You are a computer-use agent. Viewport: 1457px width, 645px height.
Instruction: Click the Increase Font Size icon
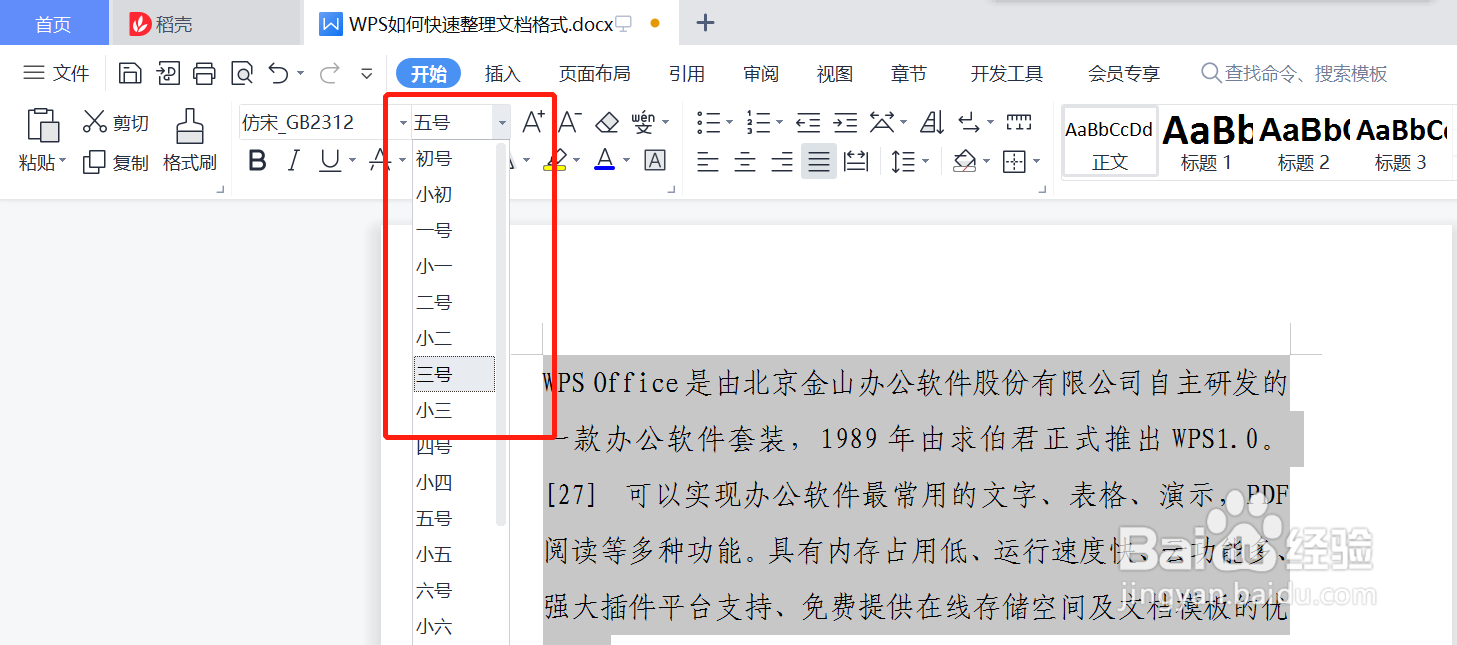[533, 120]
